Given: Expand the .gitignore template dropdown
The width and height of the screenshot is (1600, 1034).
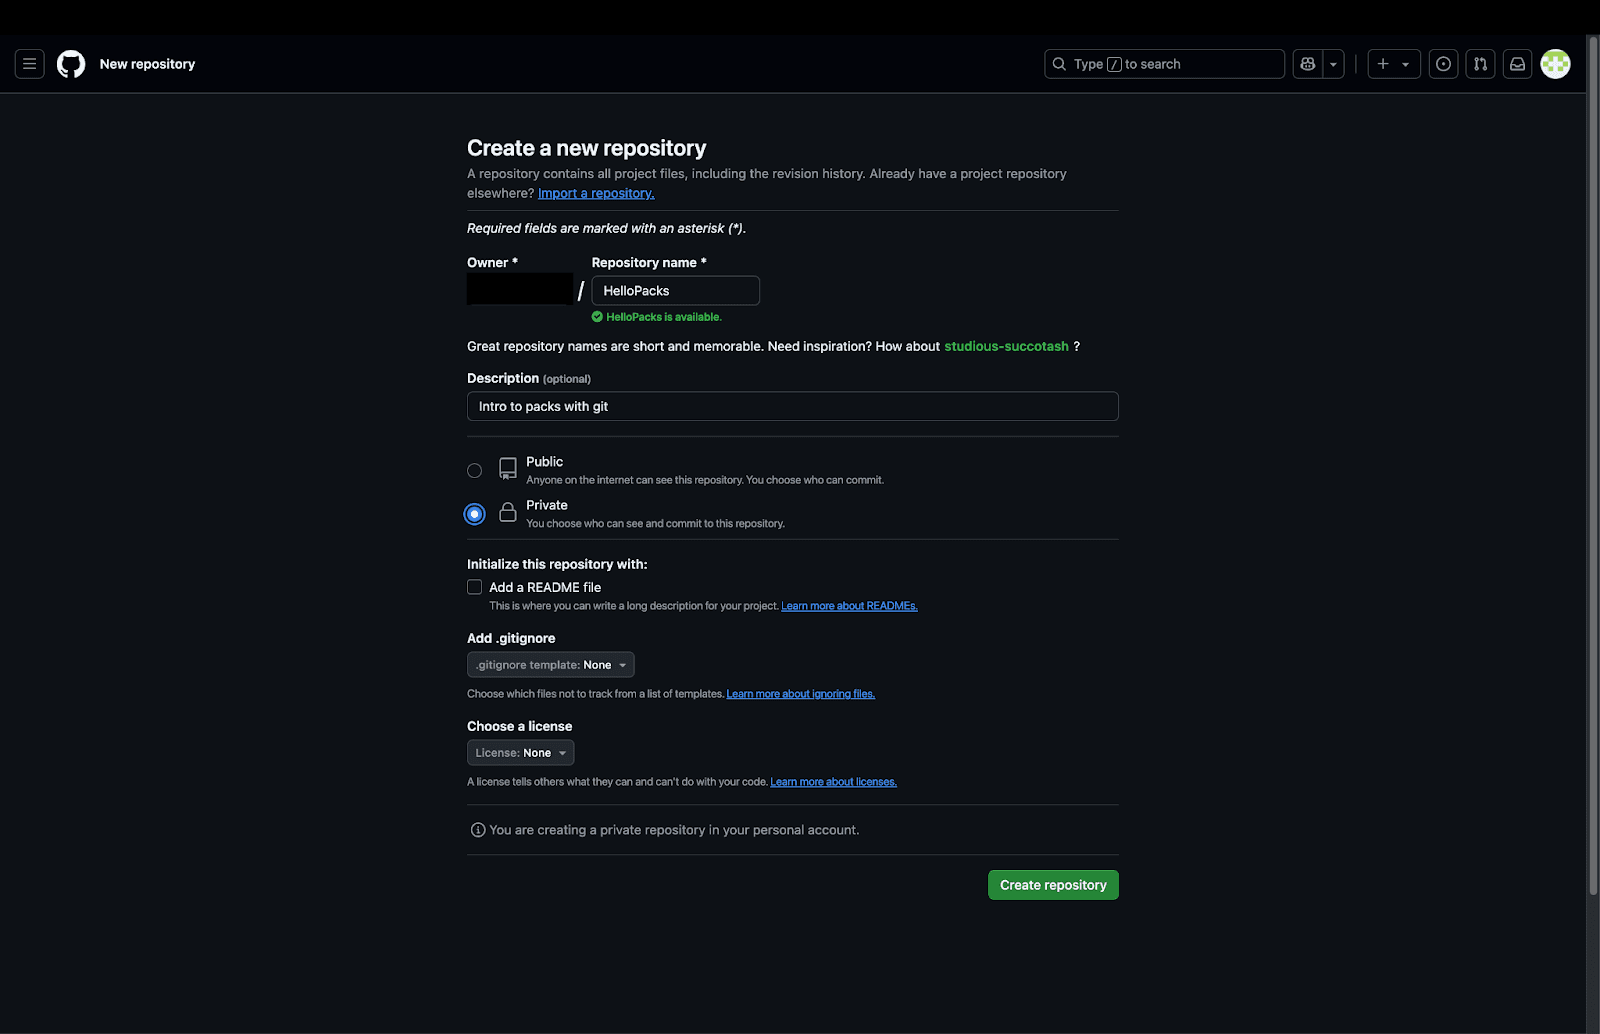Looking at the screenshot, I should point(550,665).
